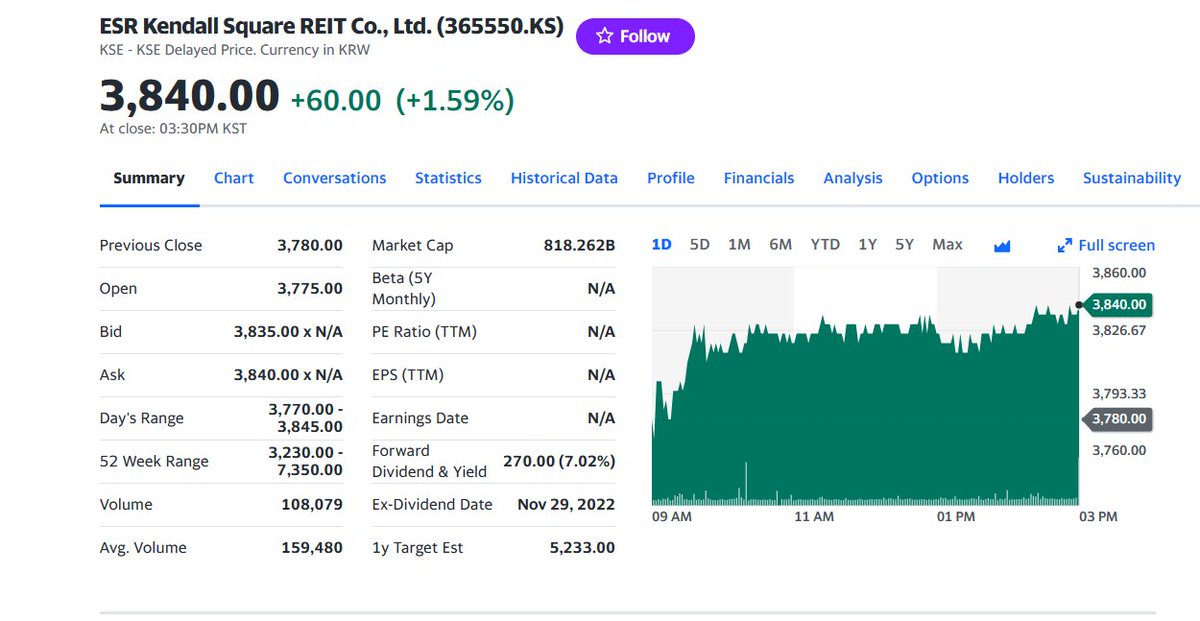Click the 3,840.00 current price

(x=189, y=96)
